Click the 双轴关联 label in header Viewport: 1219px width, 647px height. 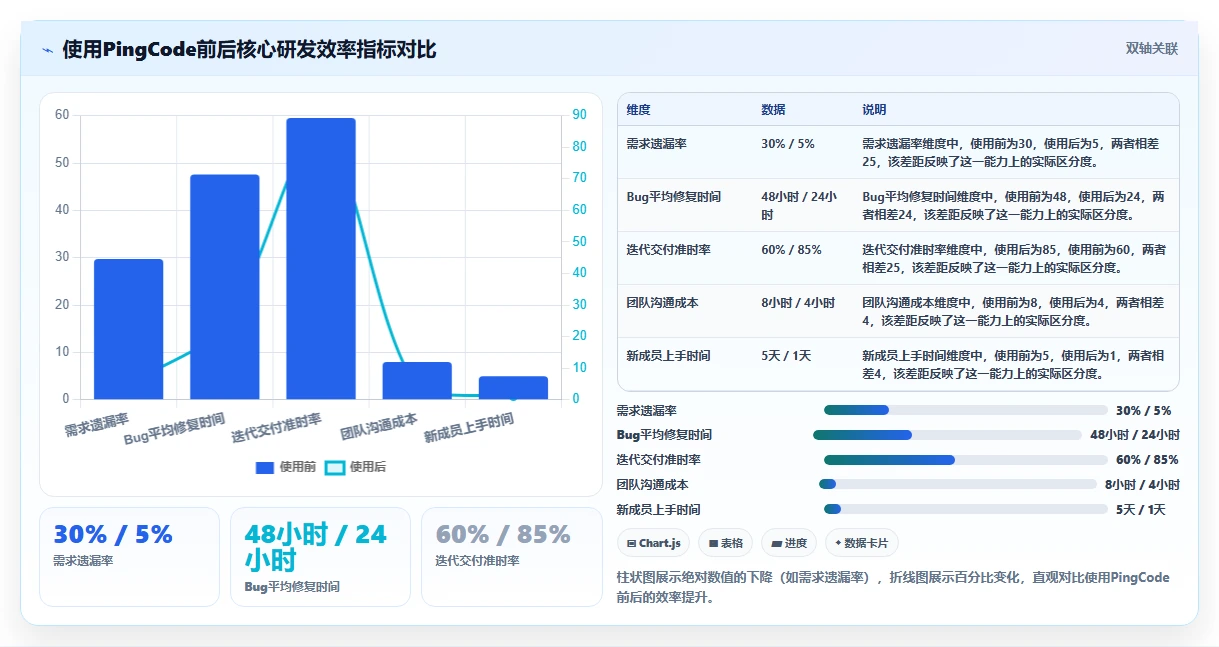tap(1152, 49)
